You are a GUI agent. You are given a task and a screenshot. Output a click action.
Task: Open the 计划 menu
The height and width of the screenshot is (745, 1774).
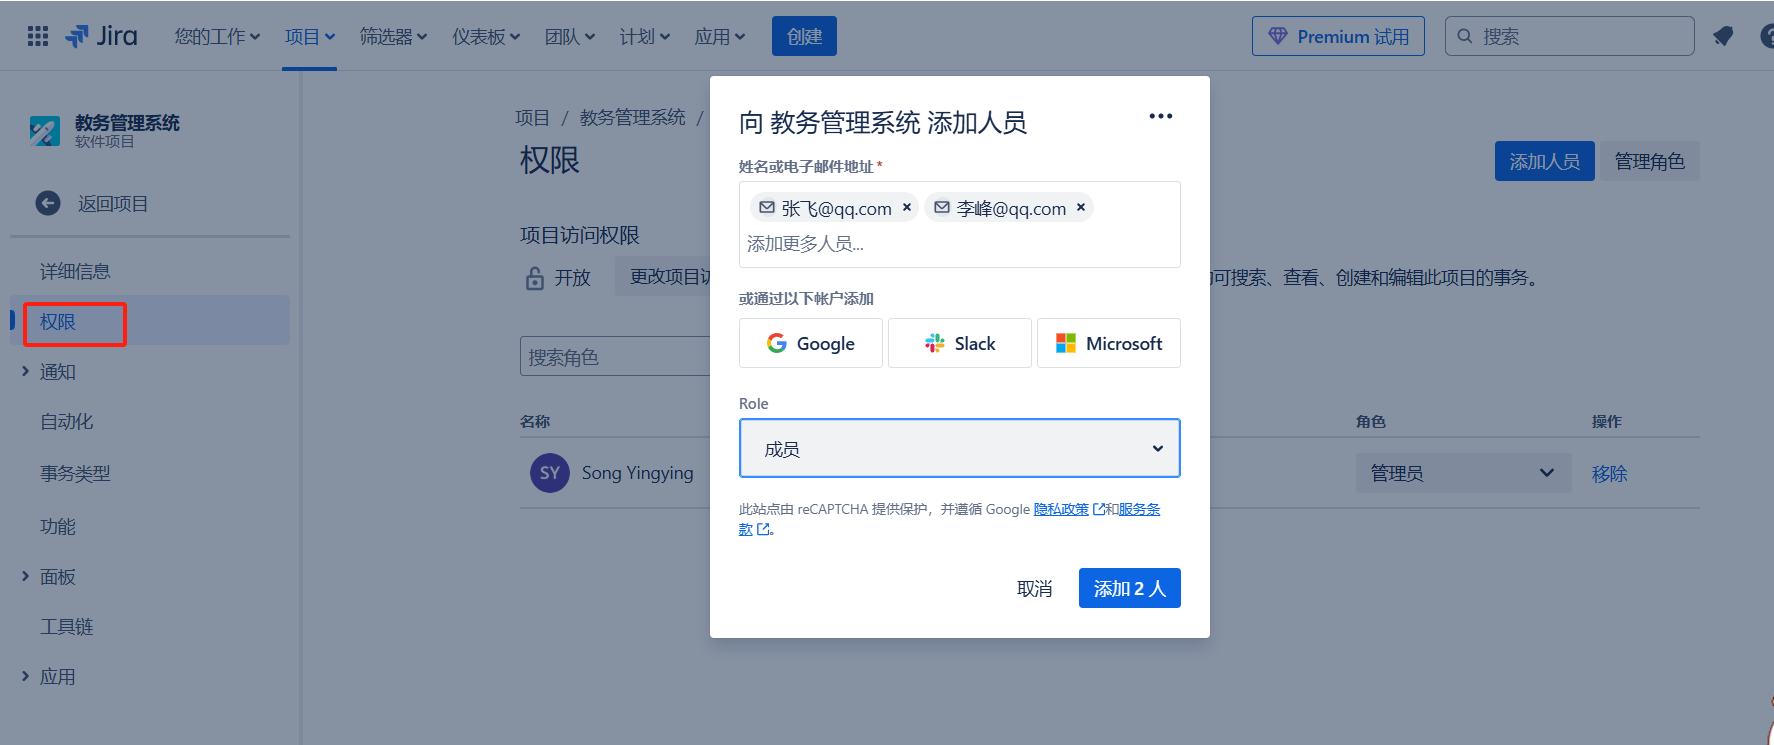pos(644,37)
